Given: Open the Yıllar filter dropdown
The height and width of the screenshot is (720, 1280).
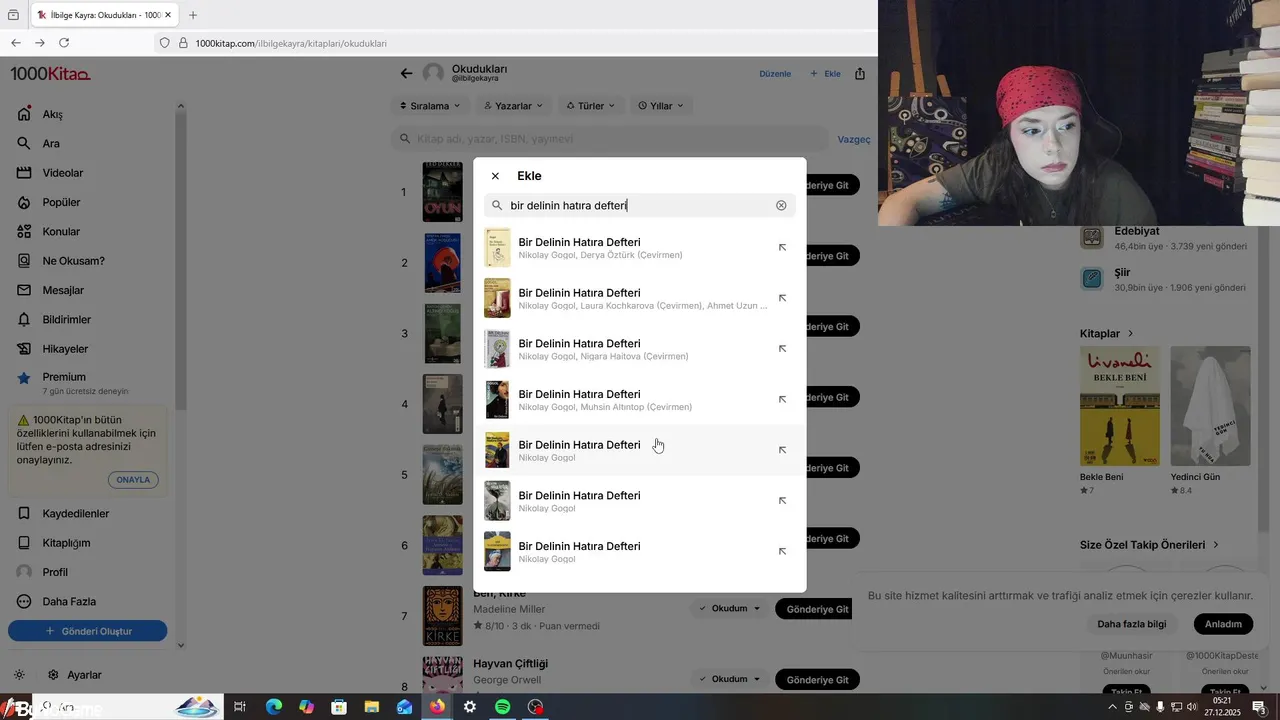Looking at the screenshot, I should point(661,105).
